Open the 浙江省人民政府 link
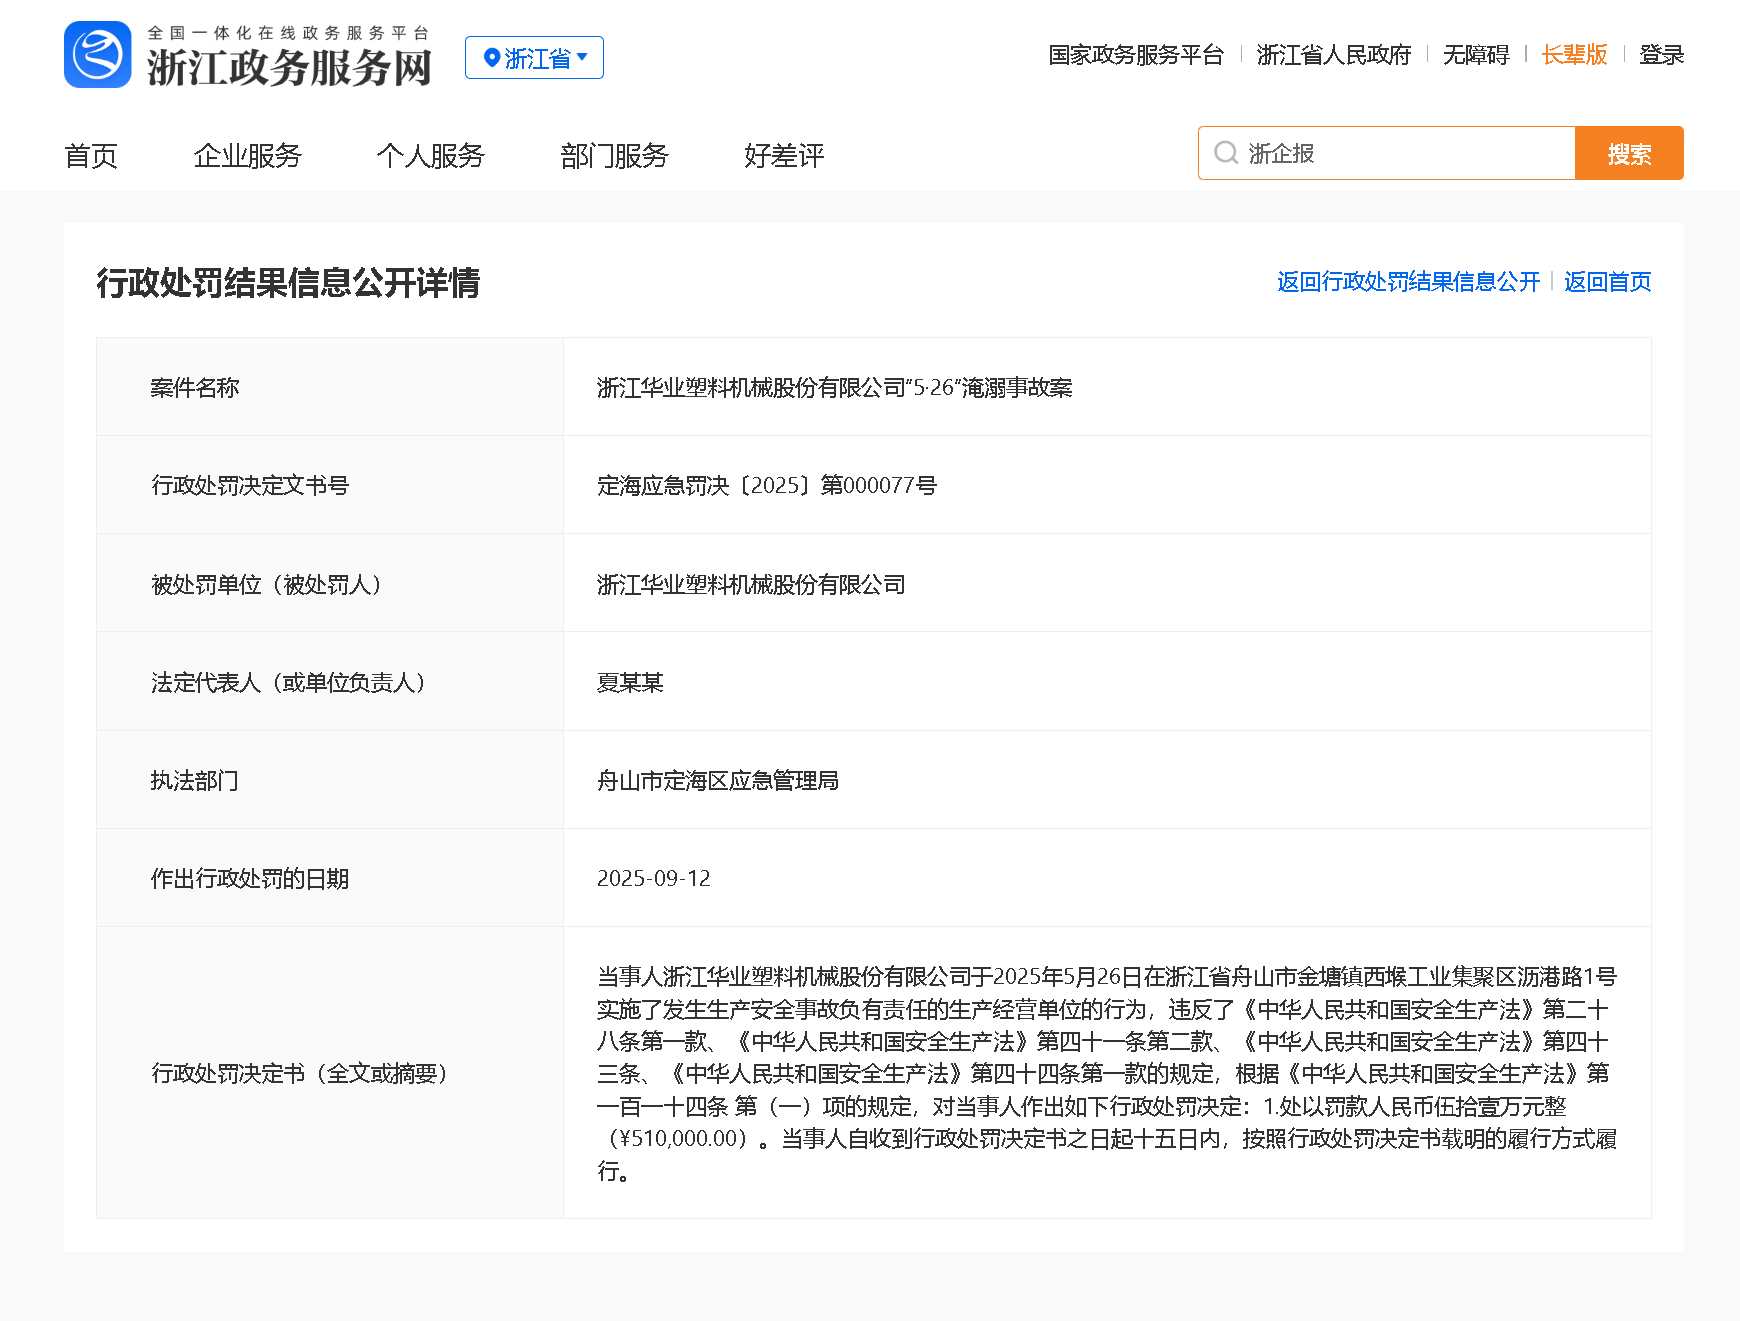Screen dimensions: 1740x1321 [x=1334, y=55]
